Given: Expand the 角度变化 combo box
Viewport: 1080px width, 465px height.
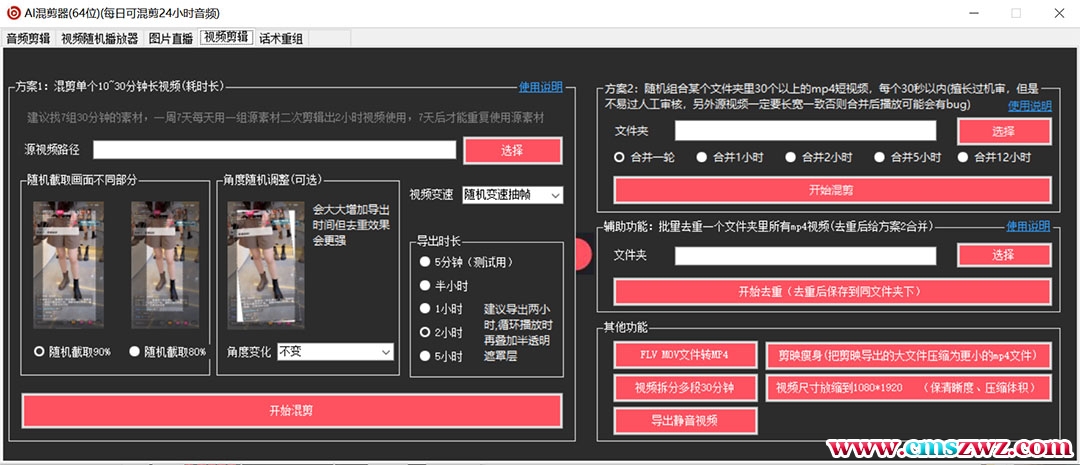Looking at the screenshot, I should (335, 351).
